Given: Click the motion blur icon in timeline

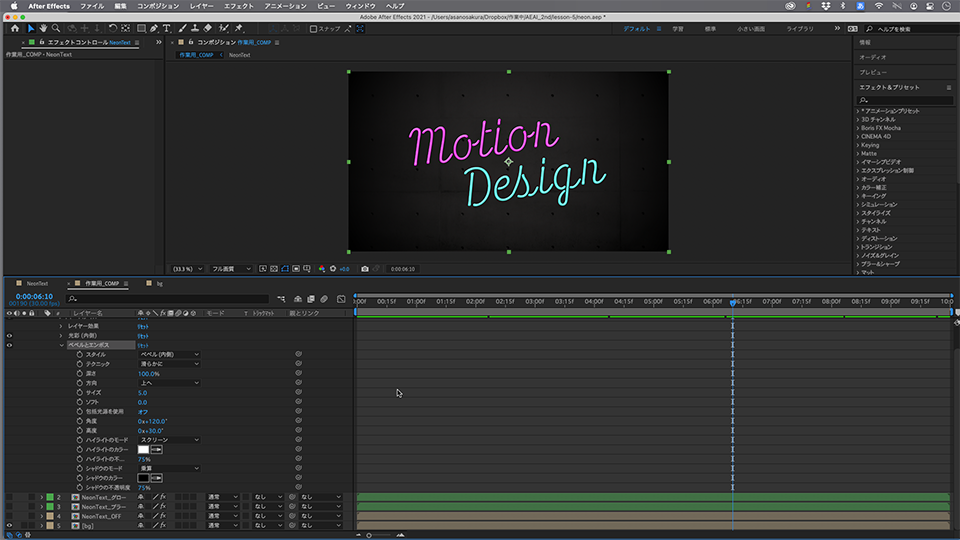Looking at the screenshot, I should coord(324,299).
